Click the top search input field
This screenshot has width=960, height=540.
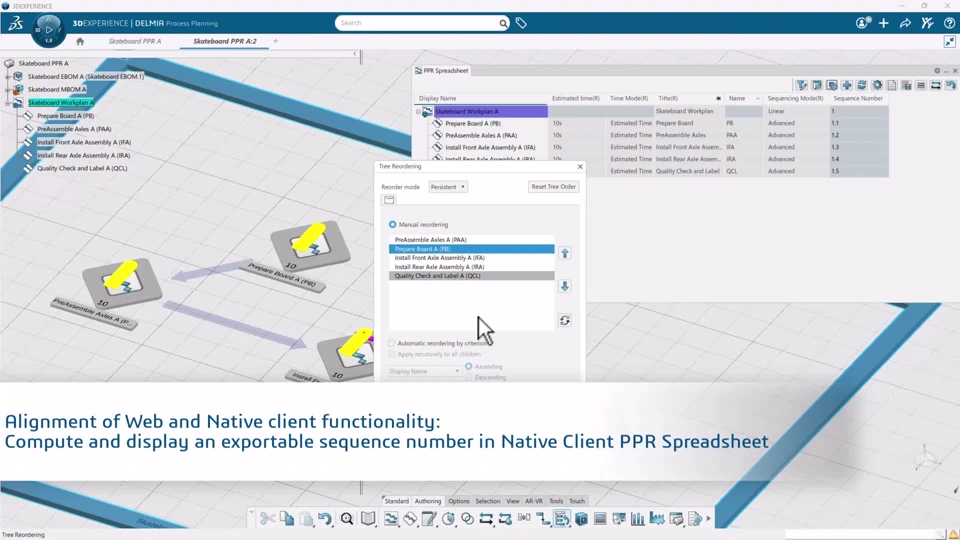[418, 23]
